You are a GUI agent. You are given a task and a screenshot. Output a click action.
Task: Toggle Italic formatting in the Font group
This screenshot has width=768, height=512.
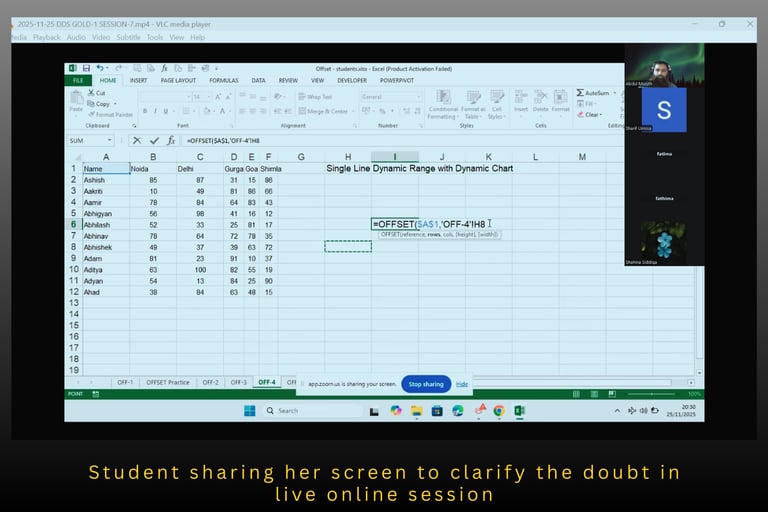click(155, 111)
